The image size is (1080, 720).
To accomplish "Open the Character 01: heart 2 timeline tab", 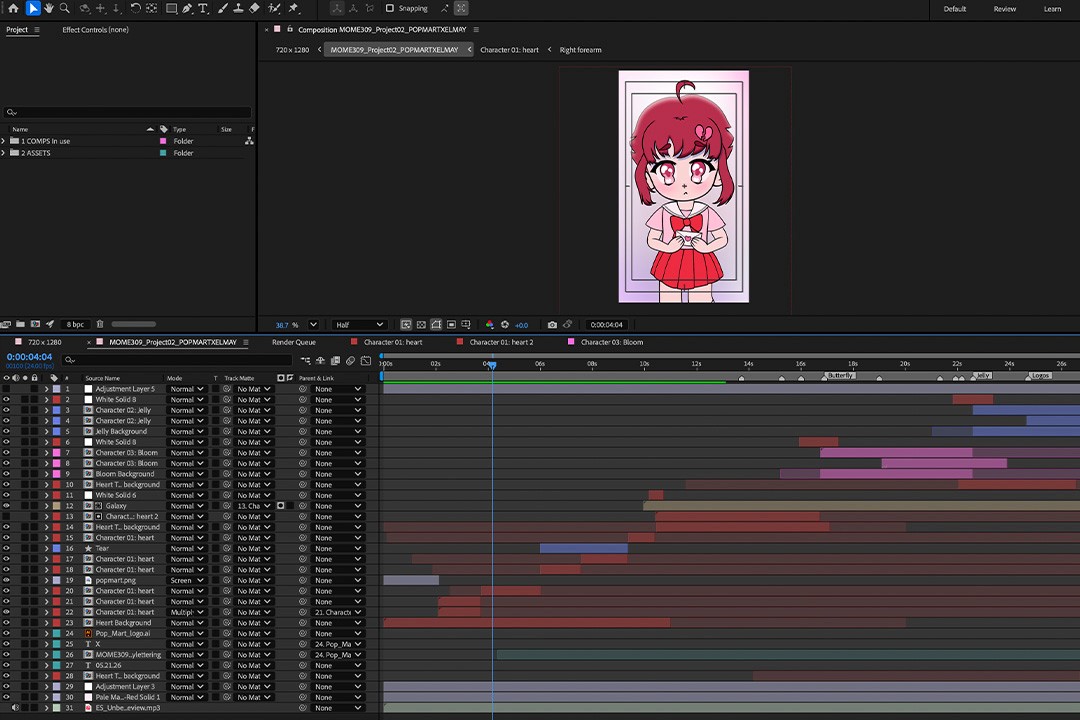I will [501, 342].
